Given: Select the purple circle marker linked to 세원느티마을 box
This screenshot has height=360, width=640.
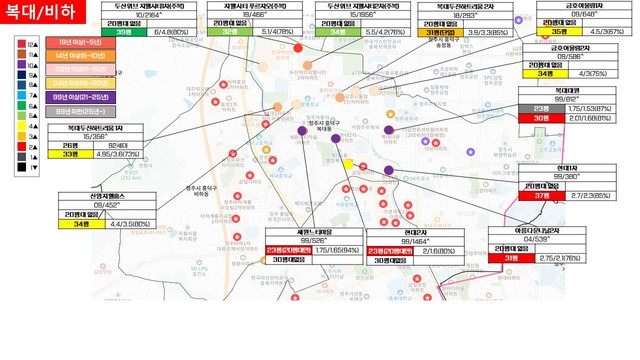Looking at the screenshot, I should [302, 131].
